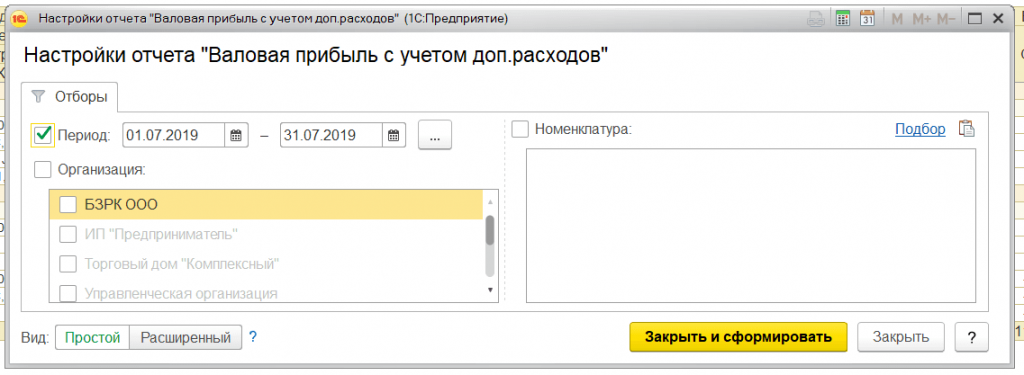Click the printer icon in title bar

click(816, 19)
